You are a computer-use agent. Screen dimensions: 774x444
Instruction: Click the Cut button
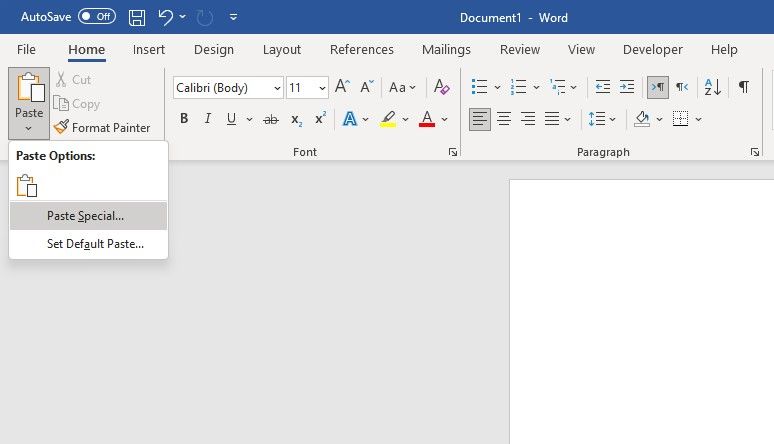point(72,79)
